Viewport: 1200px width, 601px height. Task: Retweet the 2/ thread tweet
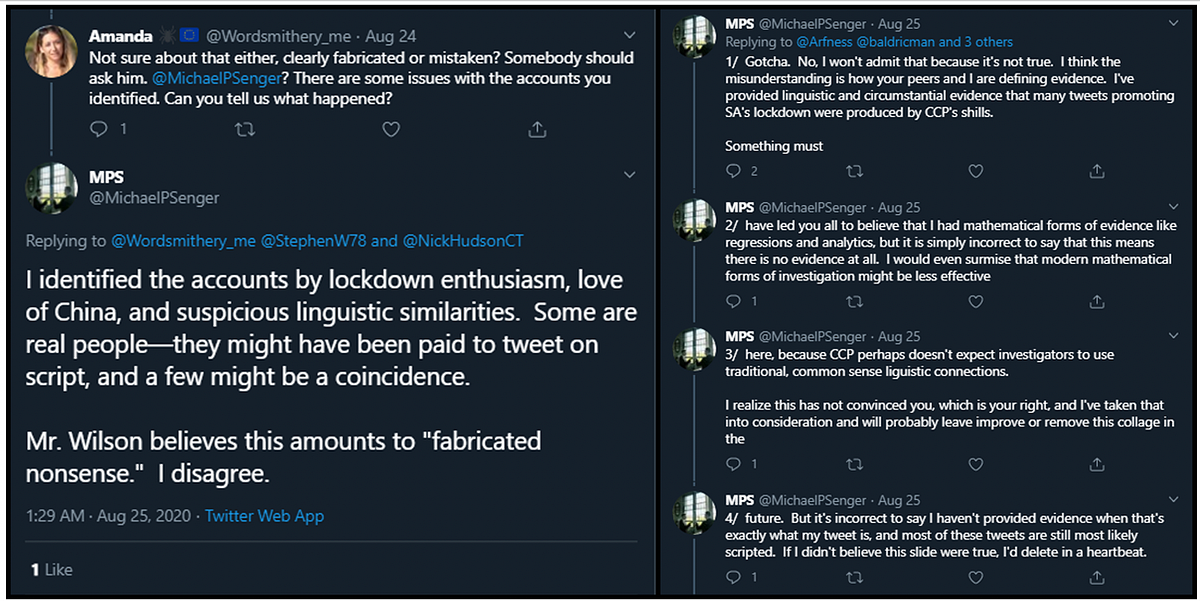[x=854, y=301]
